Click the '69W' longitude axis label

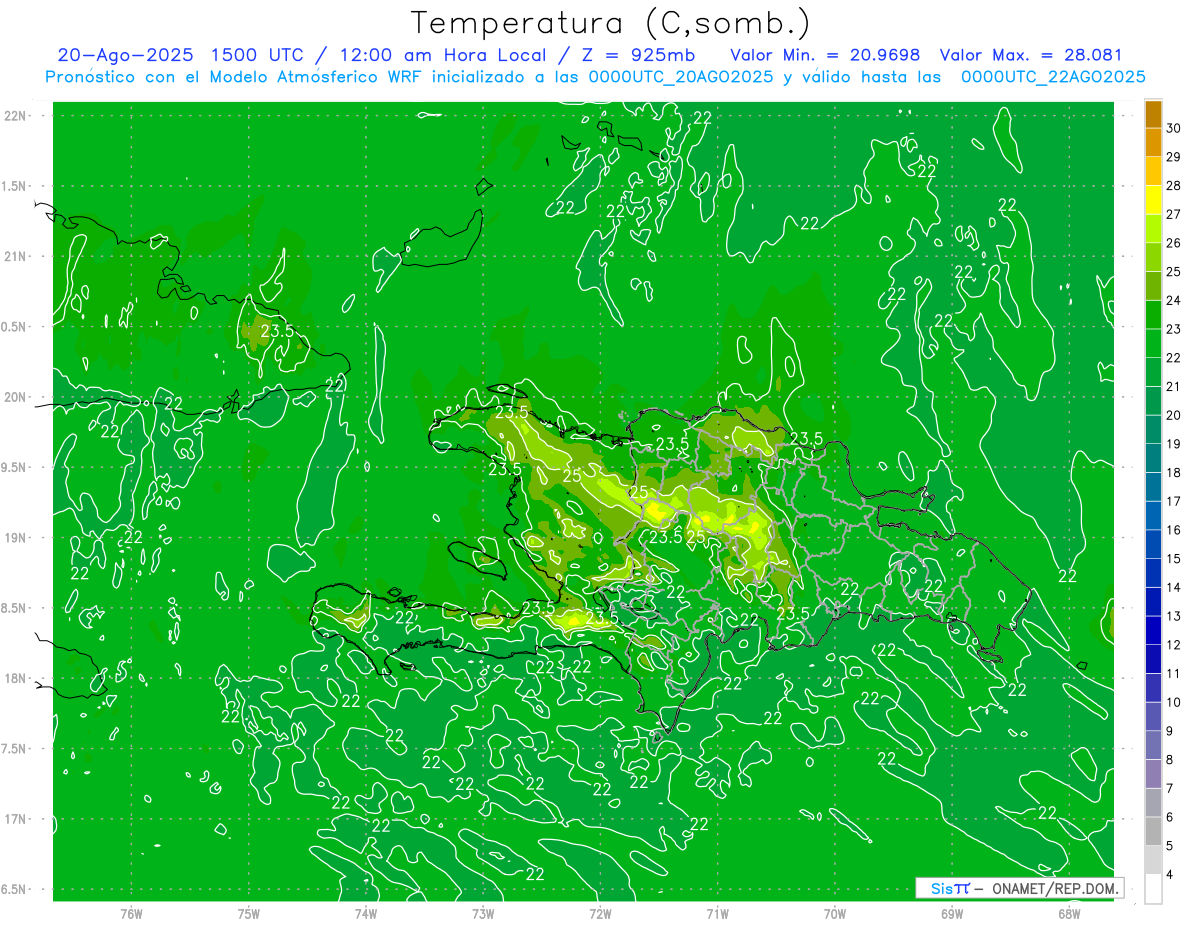coord(951,913)
